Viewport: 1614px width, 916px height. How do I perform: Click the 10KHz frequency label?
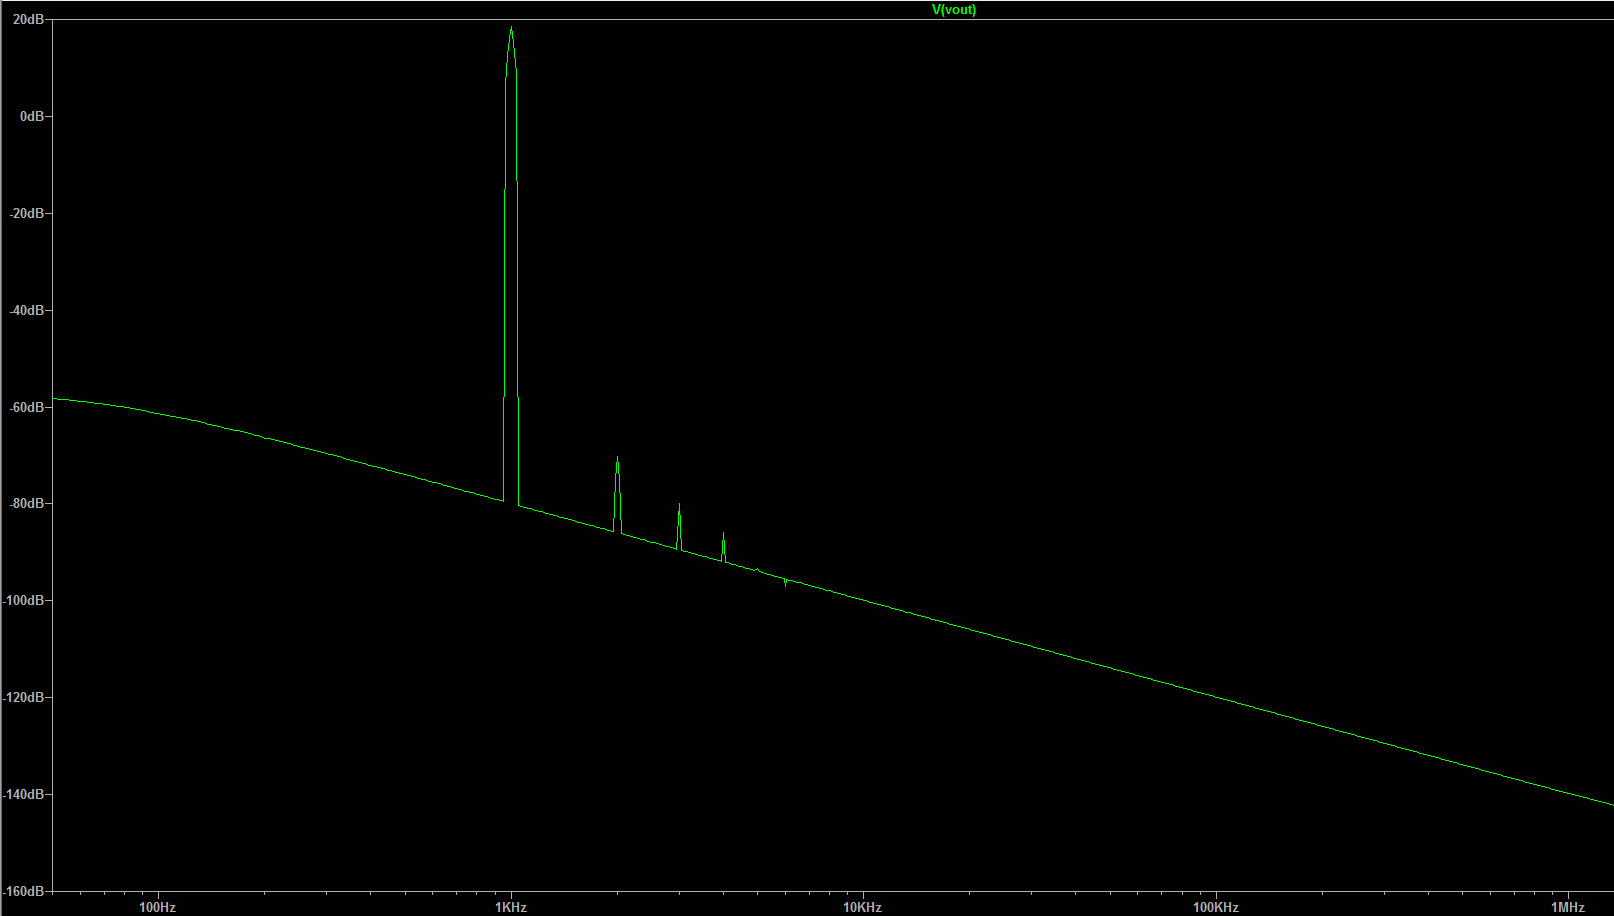coord(862,908)
